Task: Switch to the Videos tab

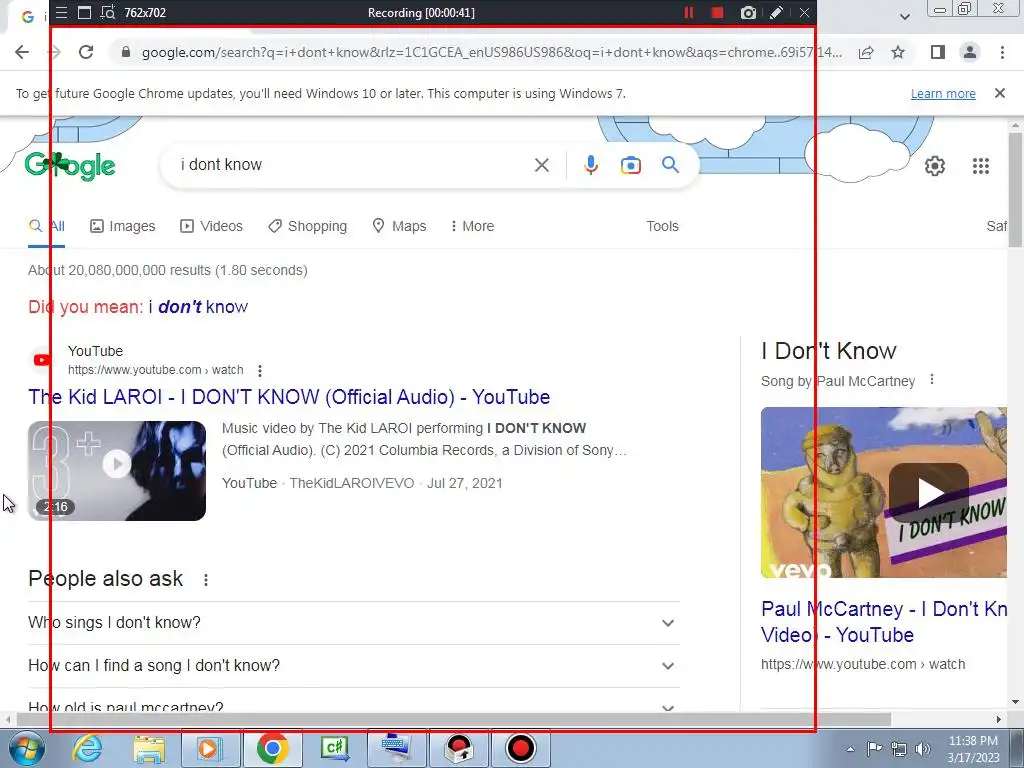Action: click(x=211, y=227)
